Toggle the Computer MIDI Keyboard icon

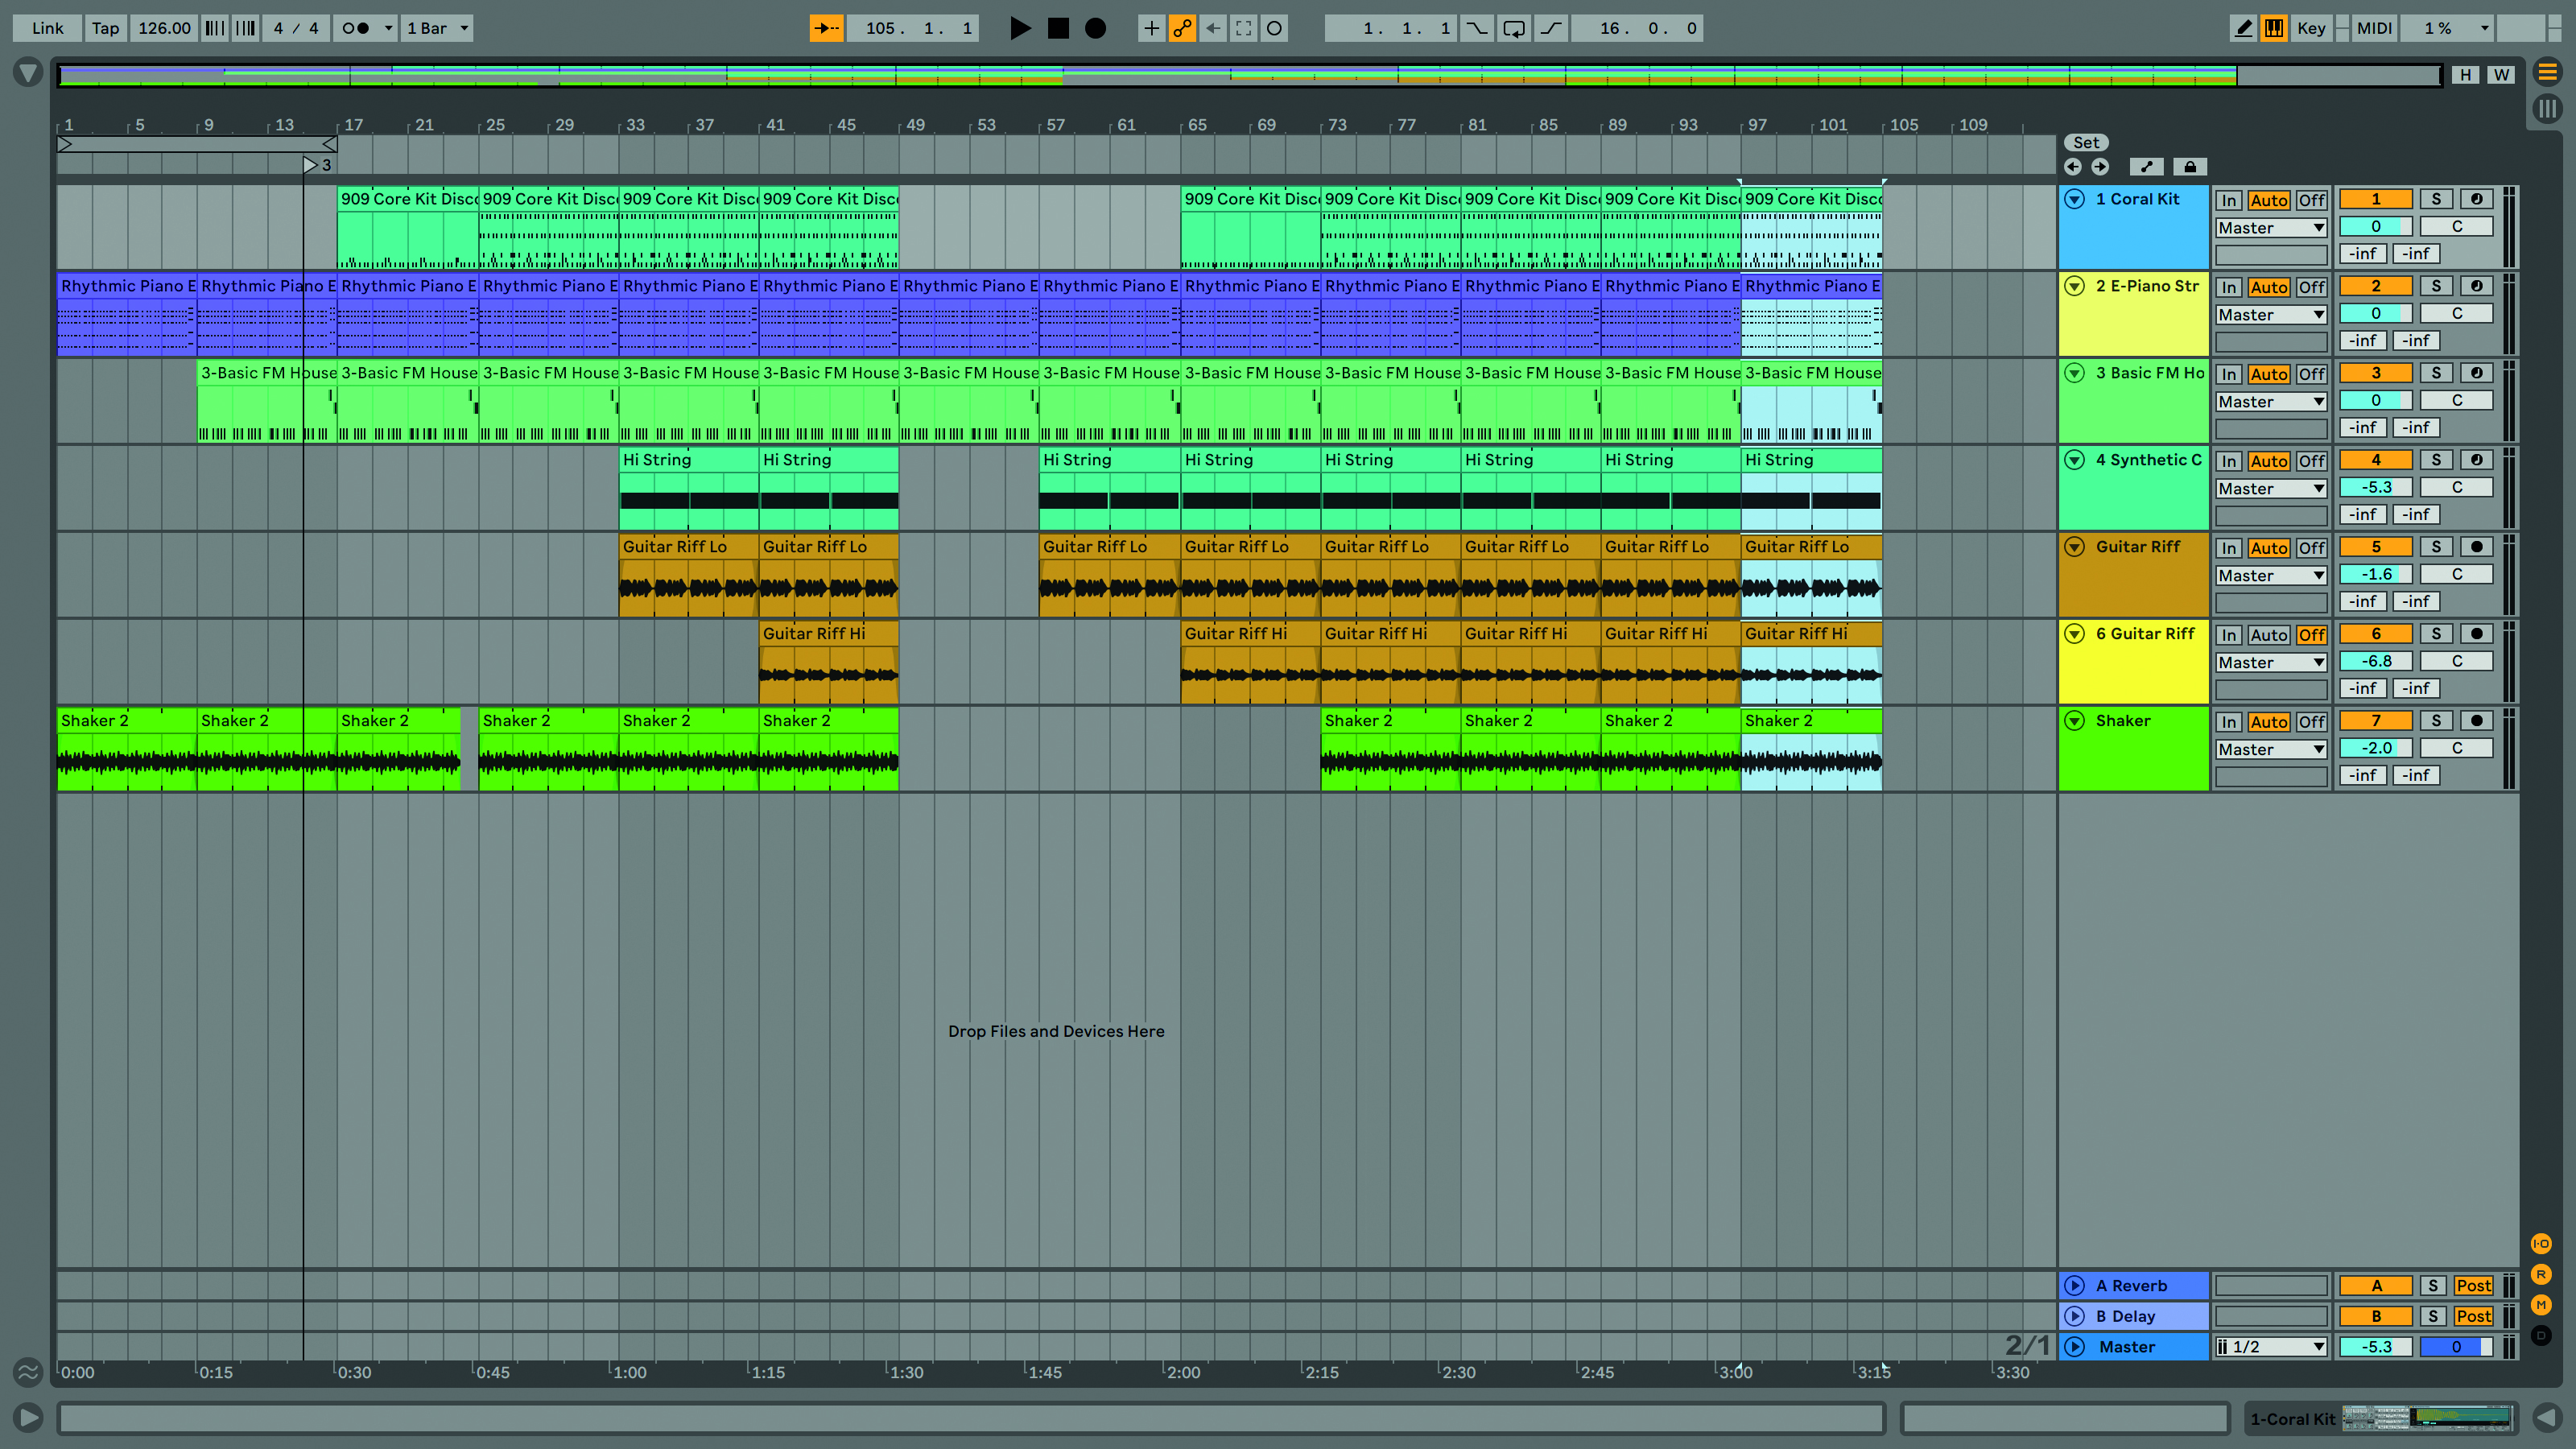(2274, 28)
